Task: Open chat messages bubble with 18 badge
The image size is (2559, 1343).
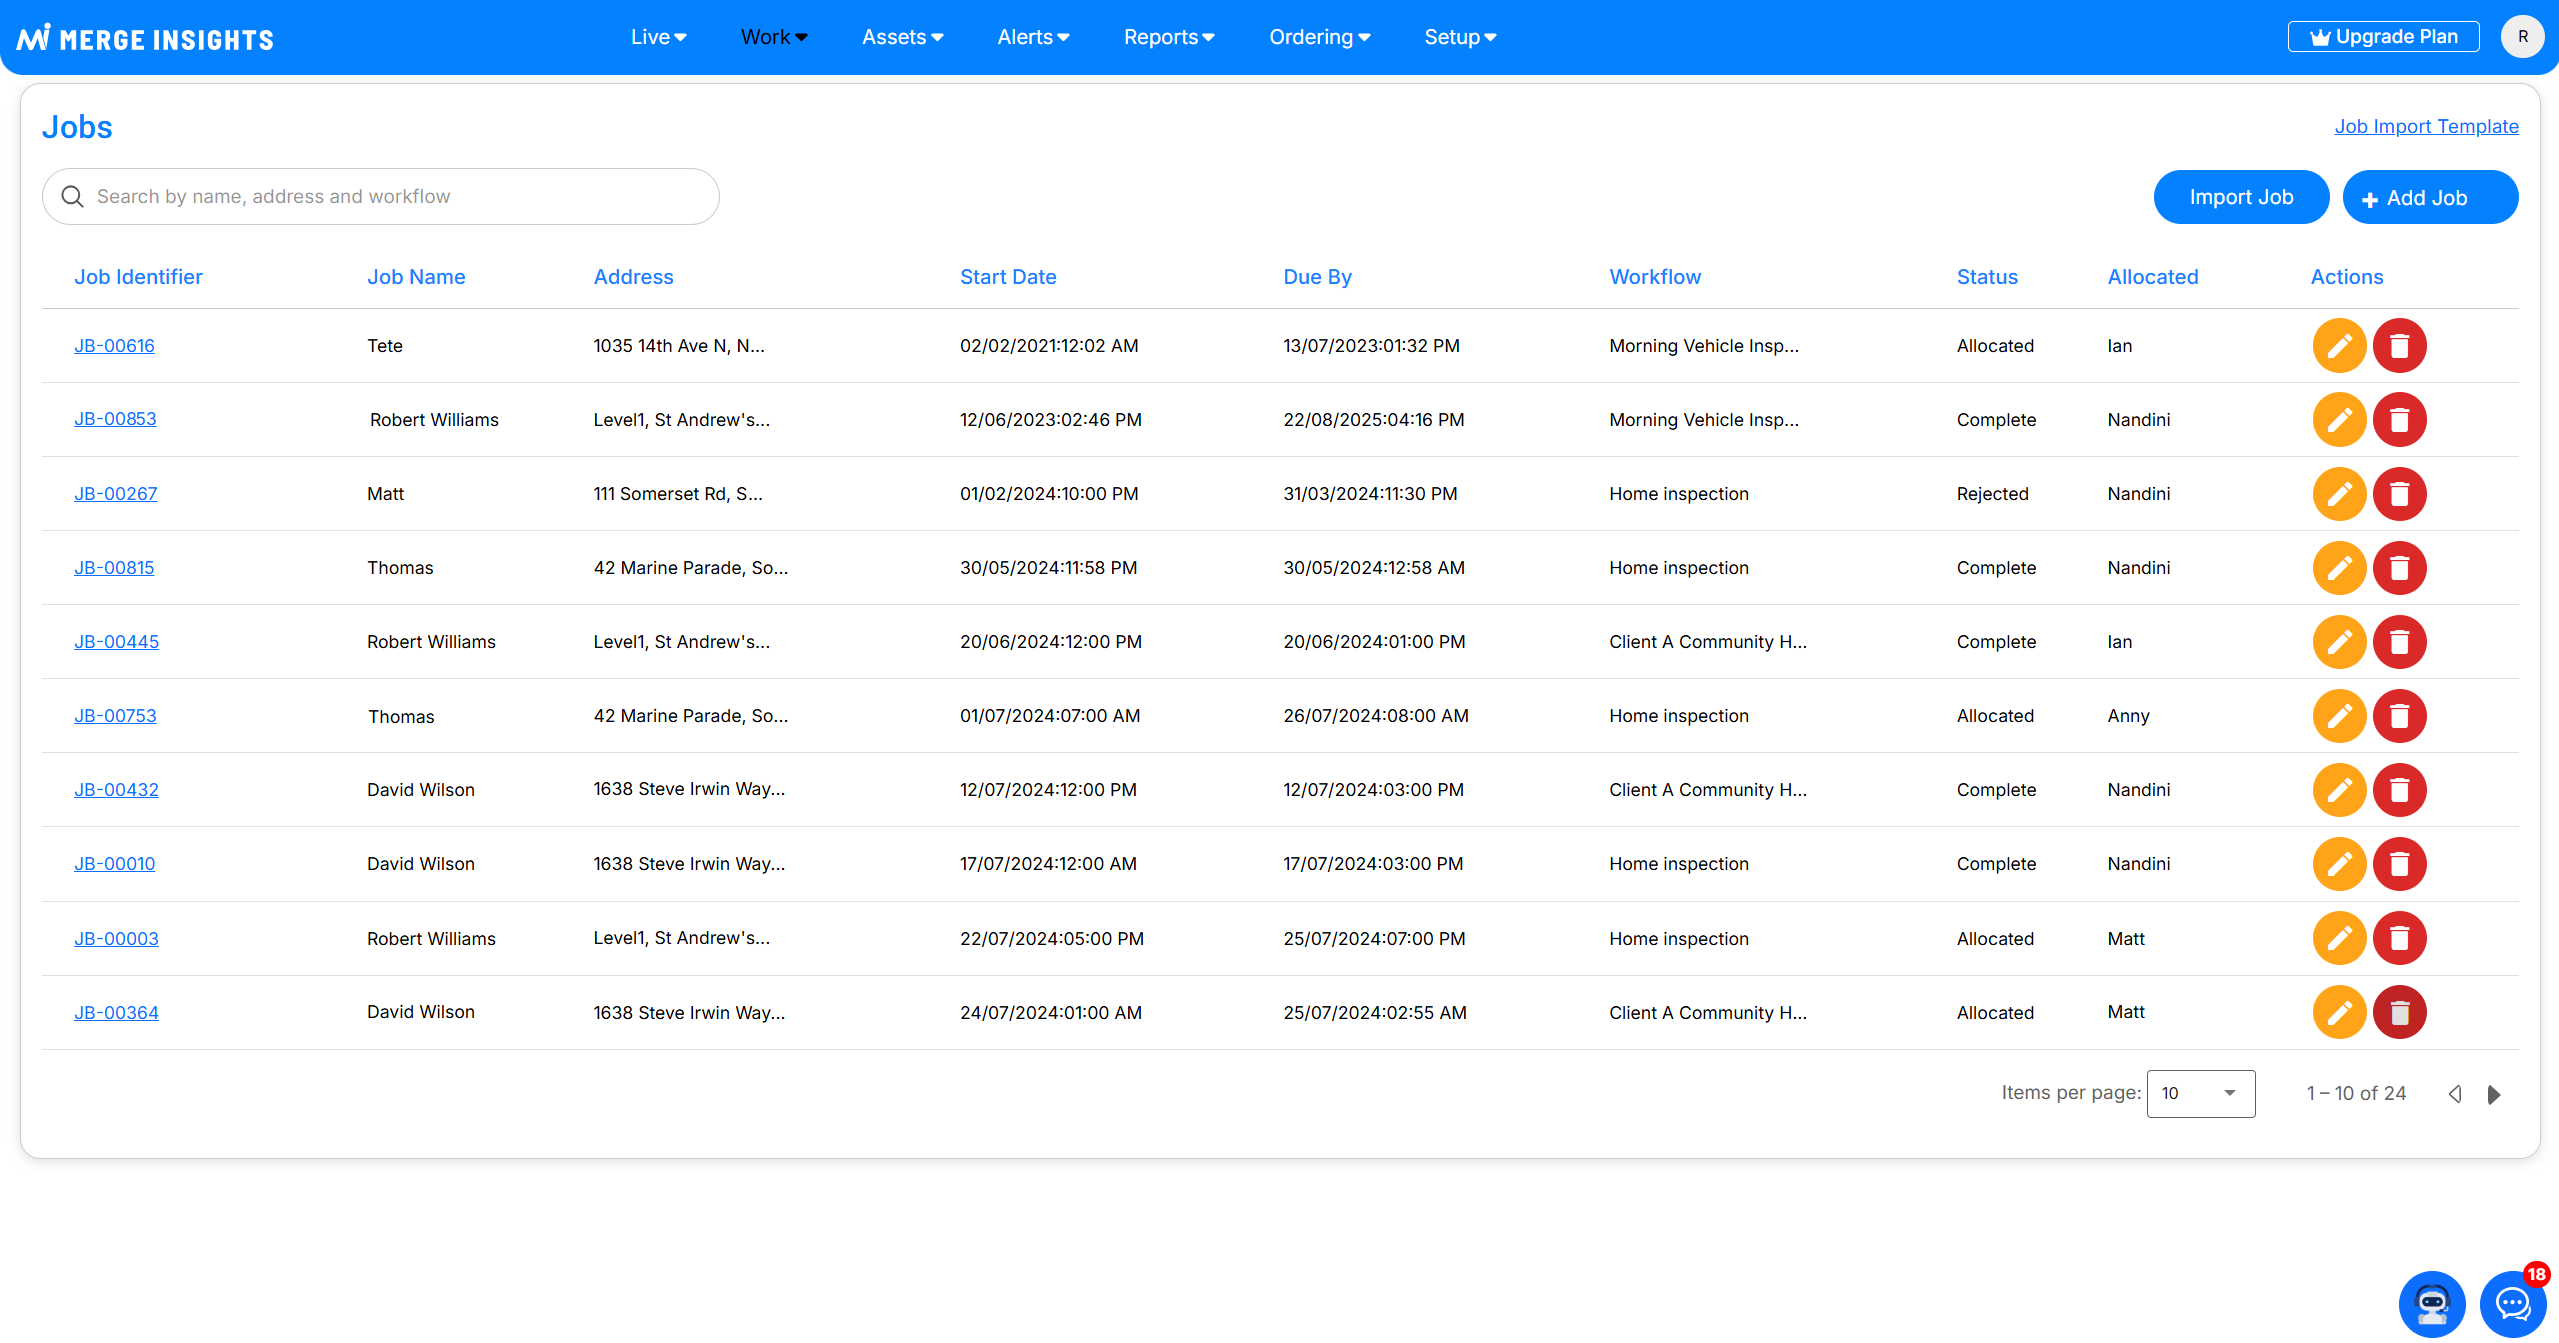Action: [2511, 1303]
